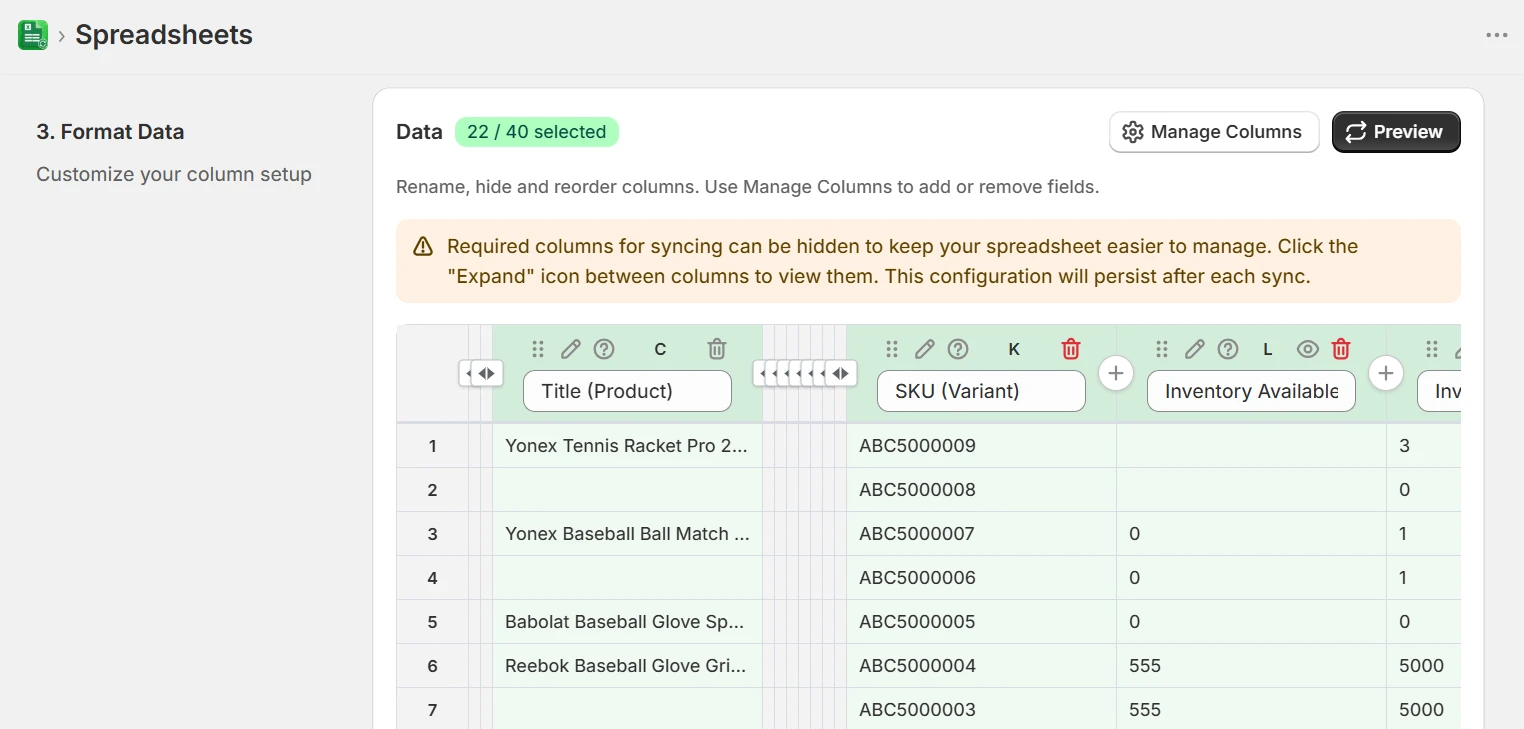Select cell Babolat Baseball Glove Sp...
The height and width of the screenshot is (729, 1524).
627,622
